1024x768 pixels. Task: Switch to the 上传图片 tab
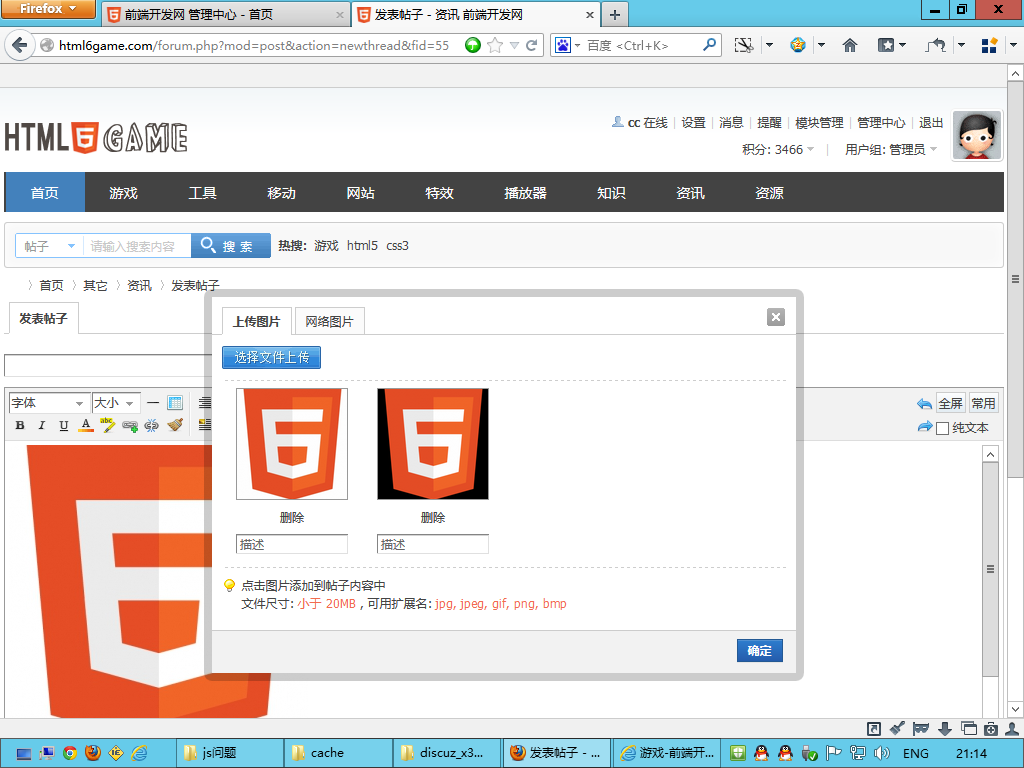pos(257,321)
